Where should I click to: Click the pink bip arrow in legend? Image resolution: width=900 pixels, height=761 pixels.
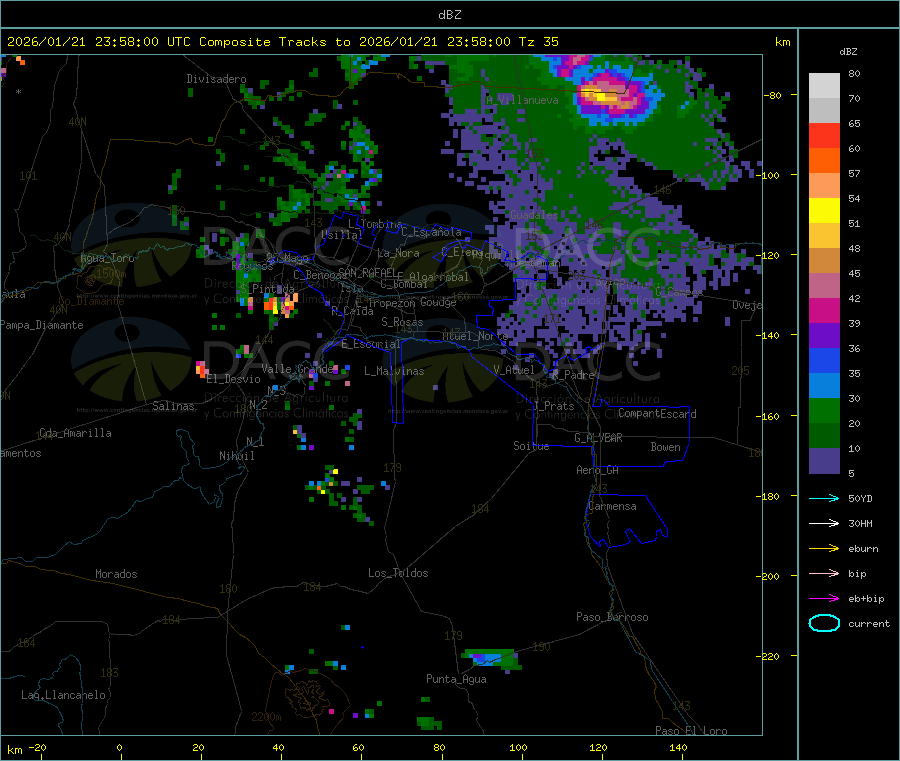(x=824, y=573)
